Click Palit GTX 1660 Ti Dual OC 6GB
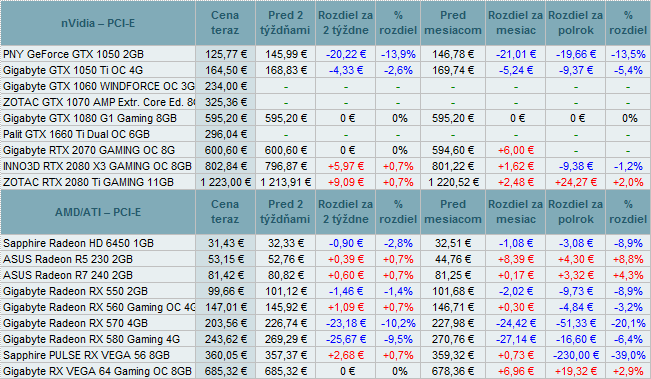This screenshot has height=379, width=651. click(x=76, y=134)
